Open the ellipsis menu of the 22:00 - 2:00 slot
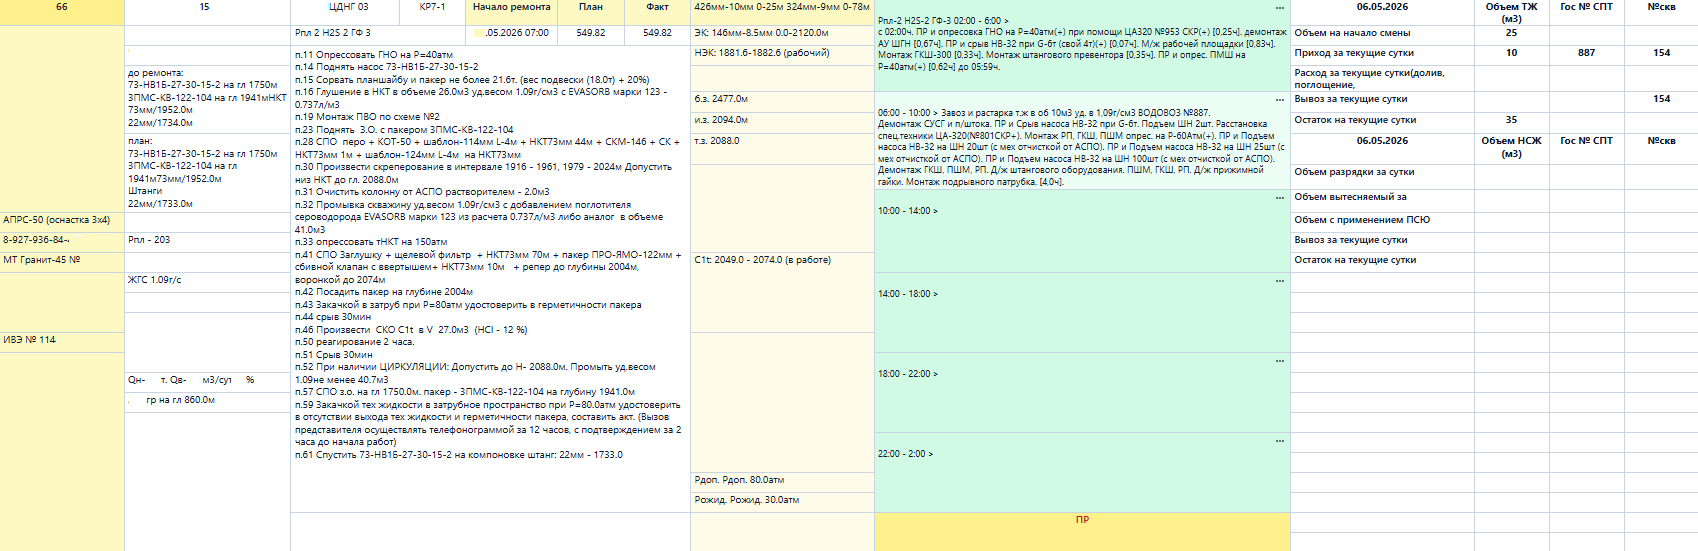This screenshot has height=551, width=1698. click(x=1279, y=441)
